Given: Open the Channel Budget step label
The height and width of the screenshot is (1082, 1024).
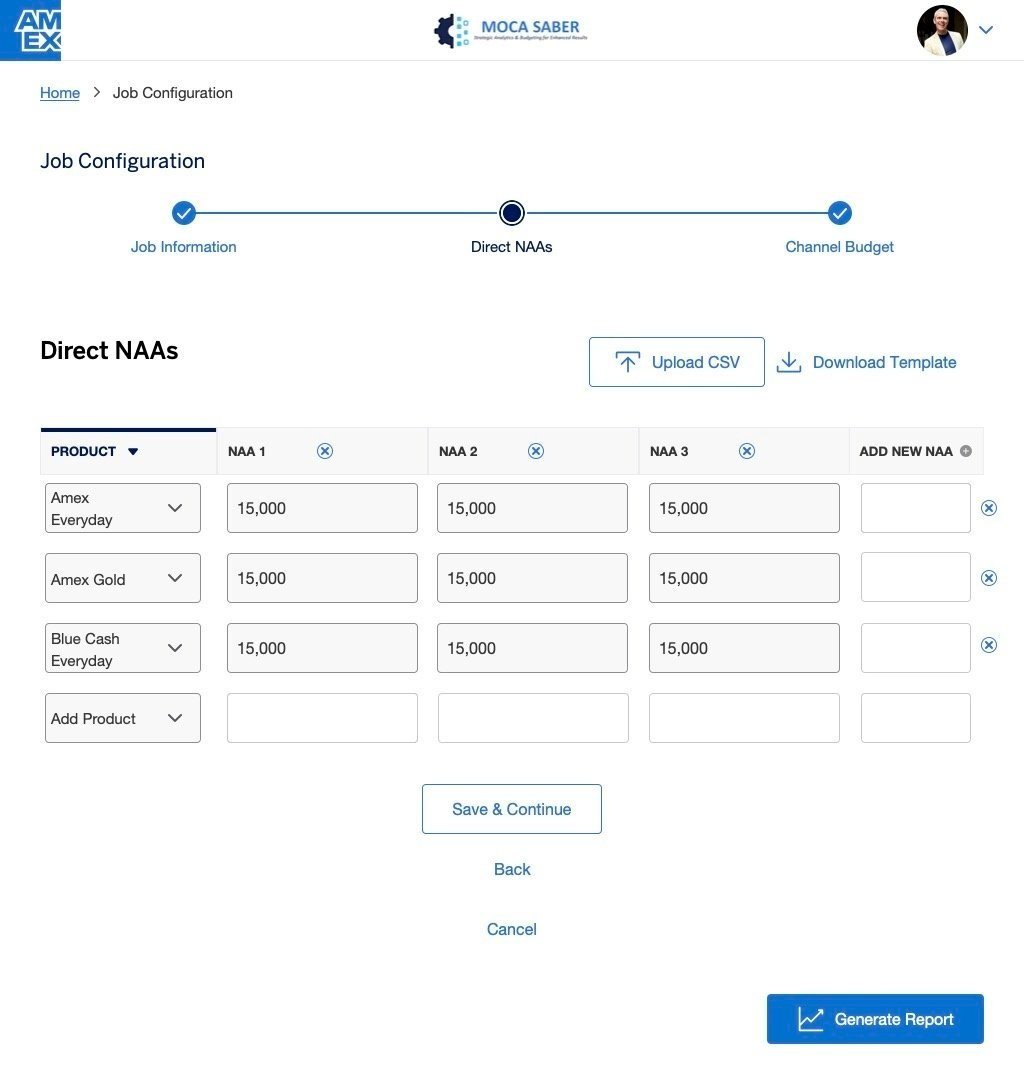Looking at the screenshot, I should click(839, 247).
